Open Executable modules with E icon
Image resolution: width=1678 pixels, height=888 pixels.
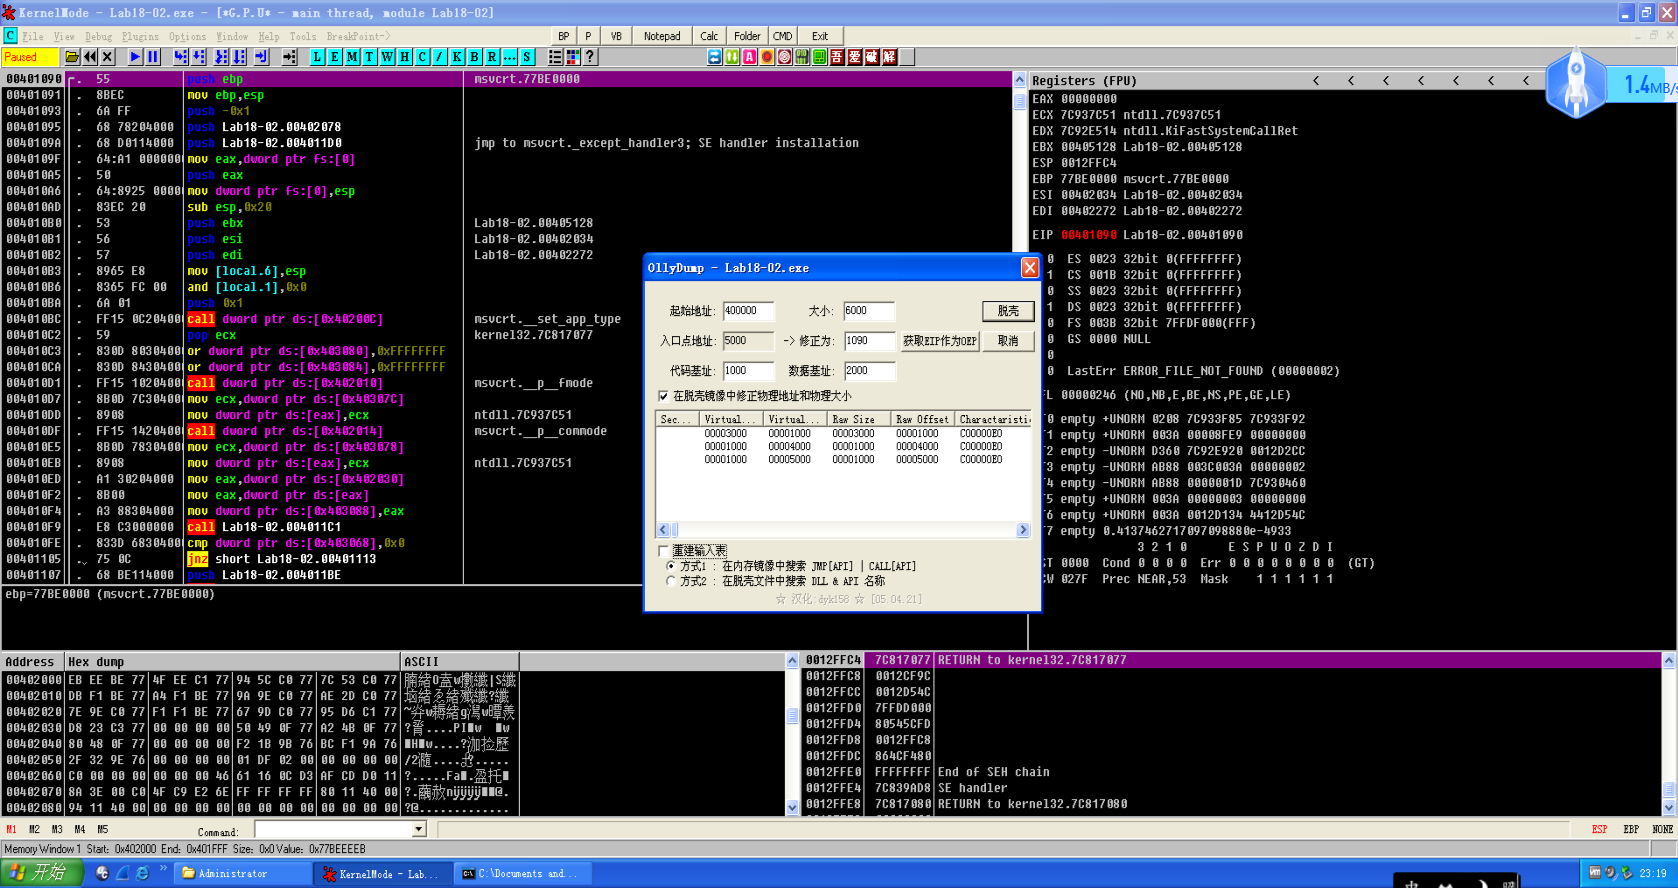(335, 57)
